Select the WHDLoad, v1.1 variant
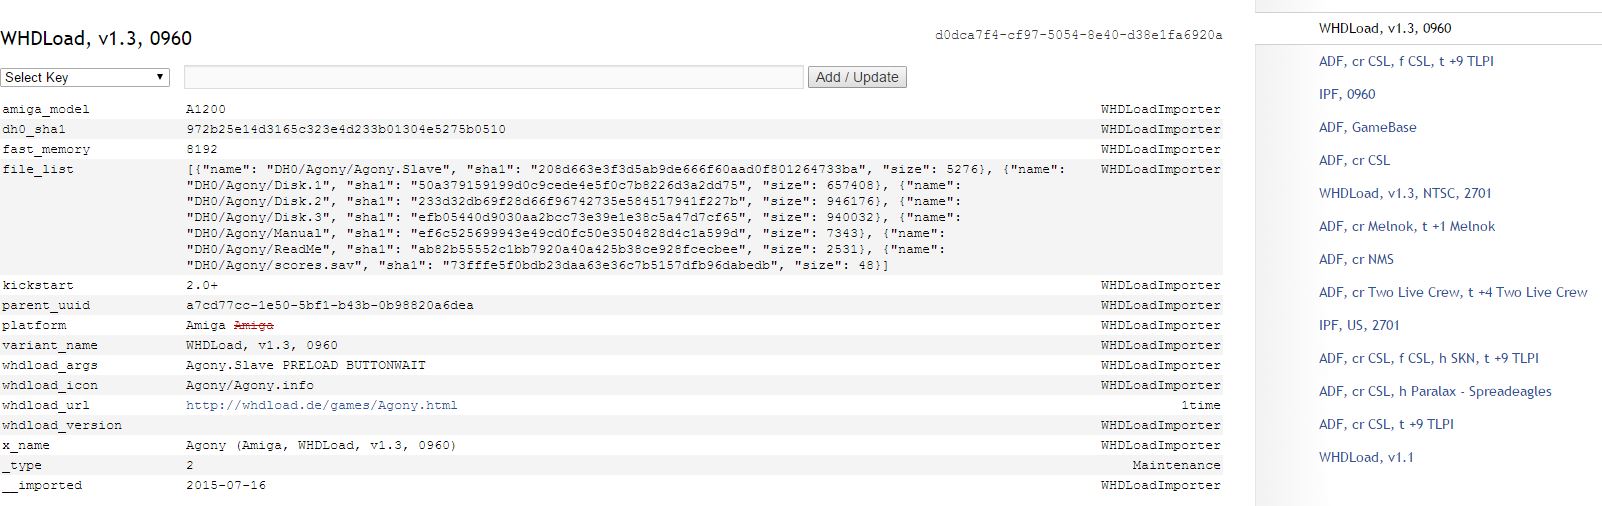The image size is (1602, 506). point(1366,457)
